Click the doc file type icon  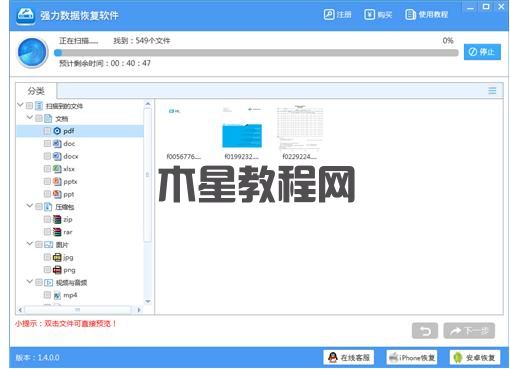pyautogui.click(x=57, y=144)
